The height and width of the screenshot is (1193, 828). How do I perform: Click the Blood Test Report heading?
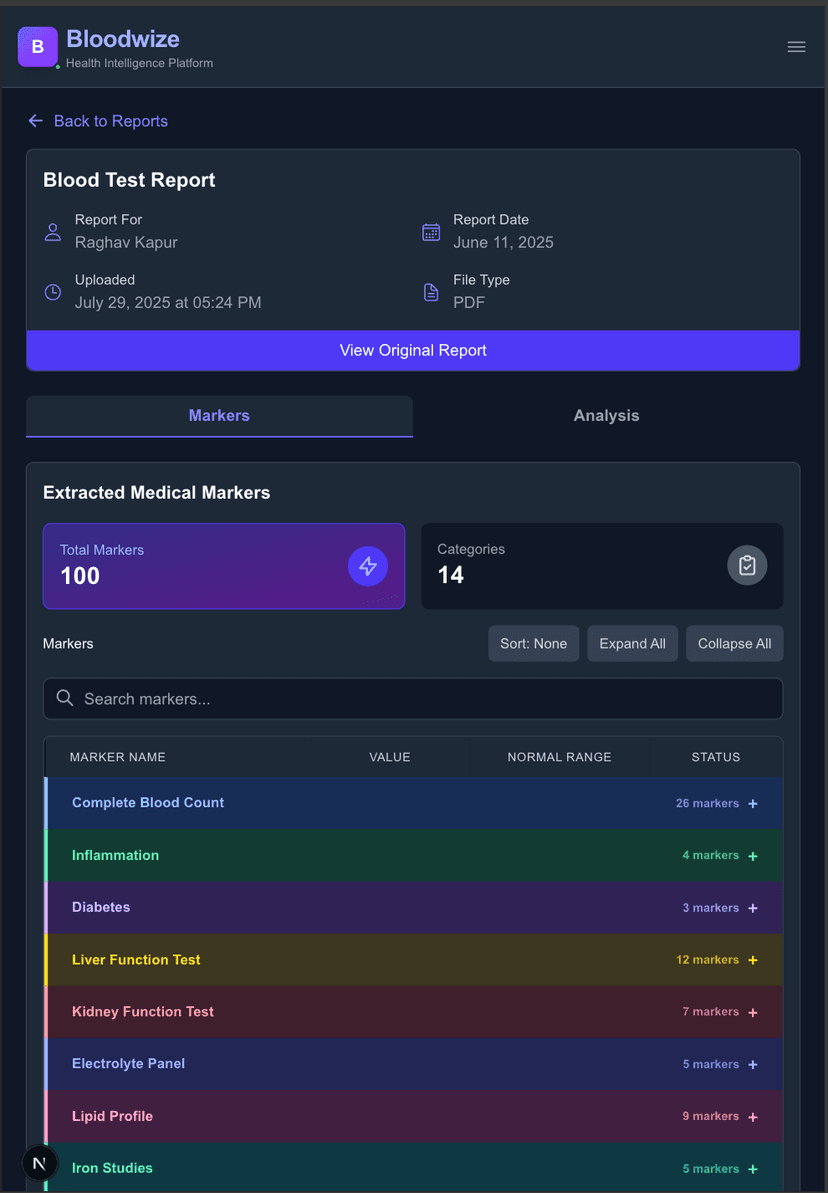129,180
